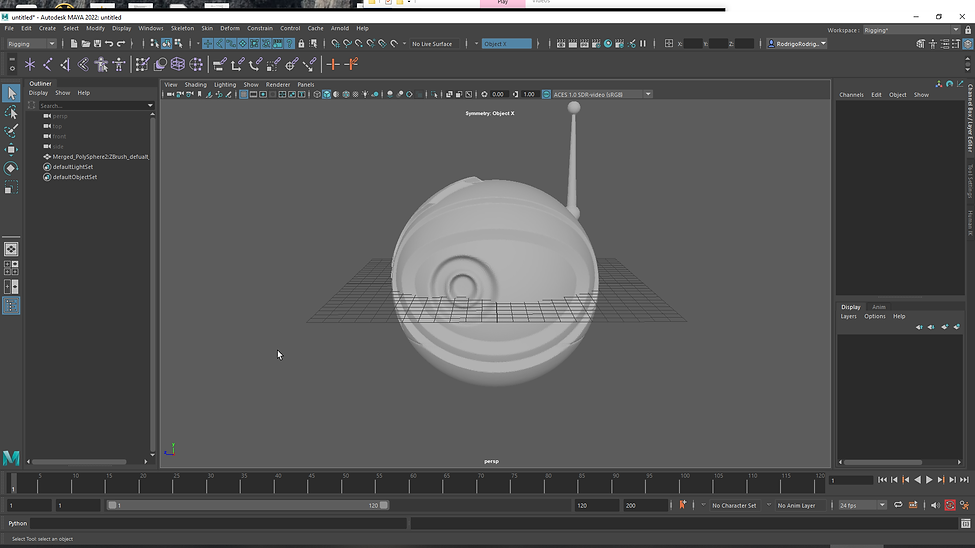Click the orange Set Key bookmark icon

click(683, 505)
